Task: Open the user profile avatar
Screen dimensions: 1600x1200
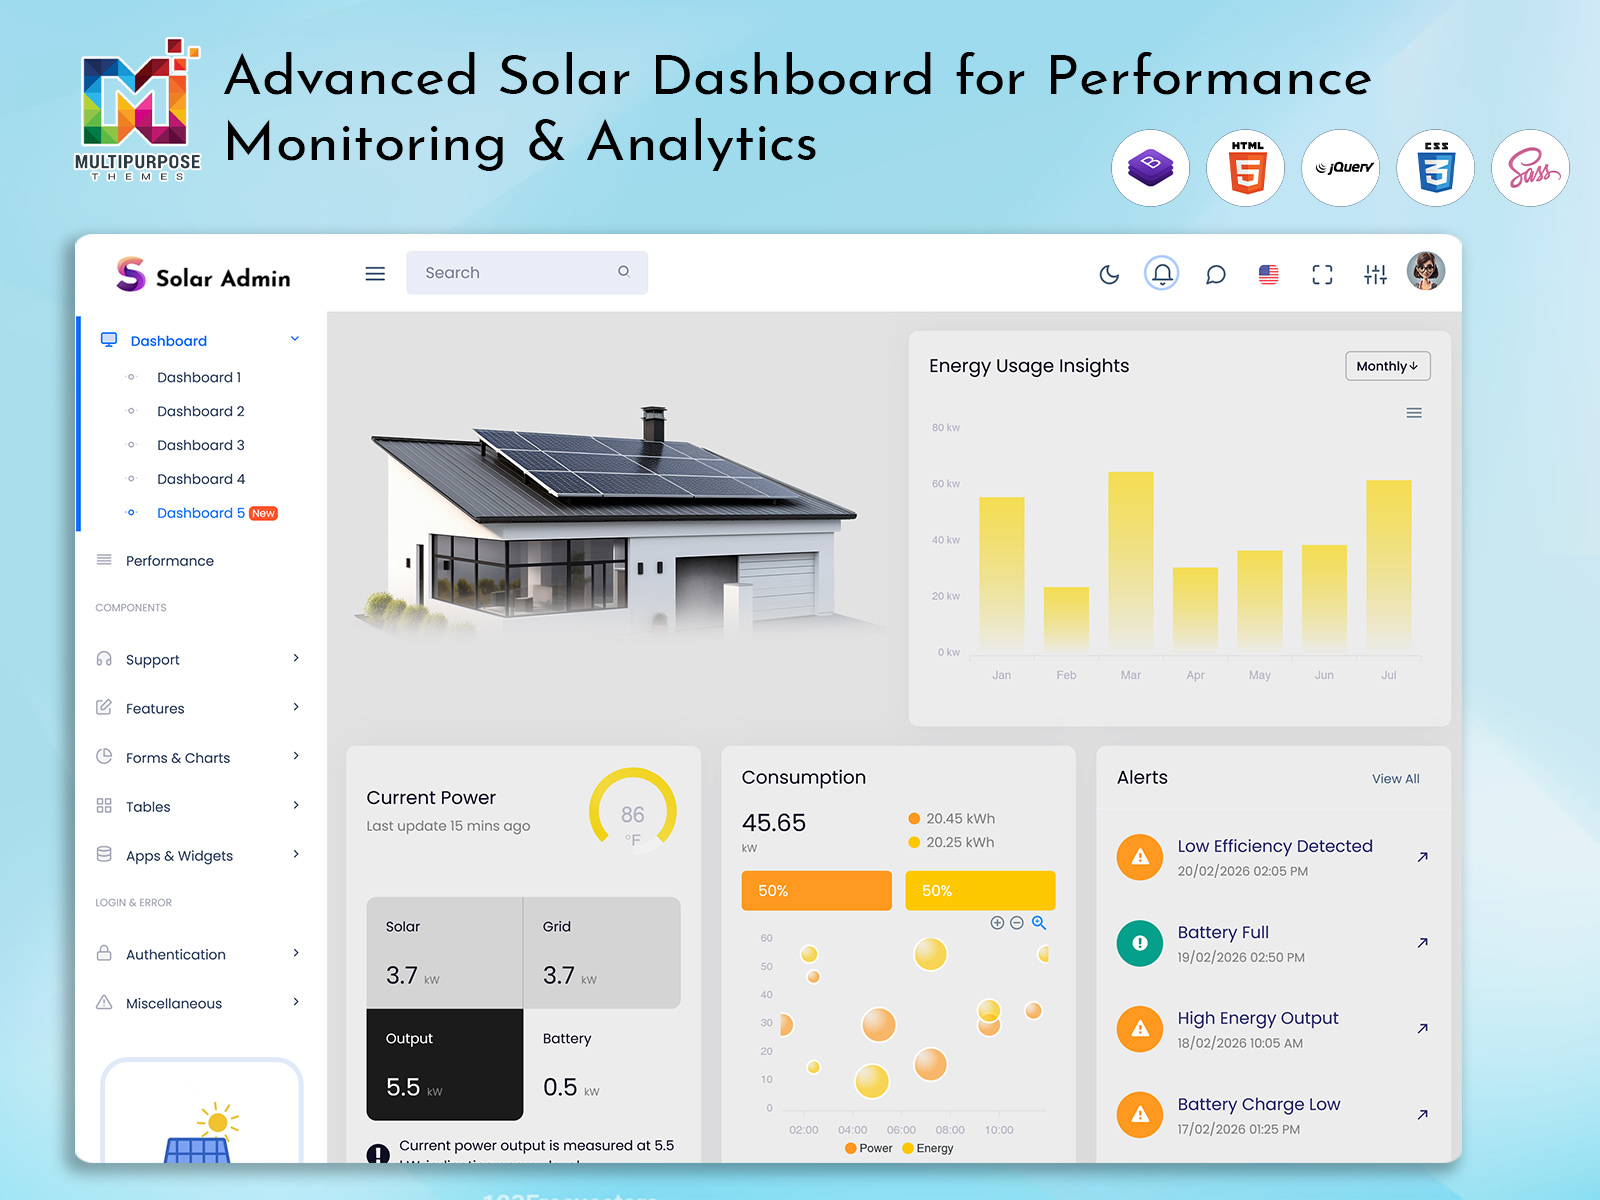Action: pos(1426,271)
